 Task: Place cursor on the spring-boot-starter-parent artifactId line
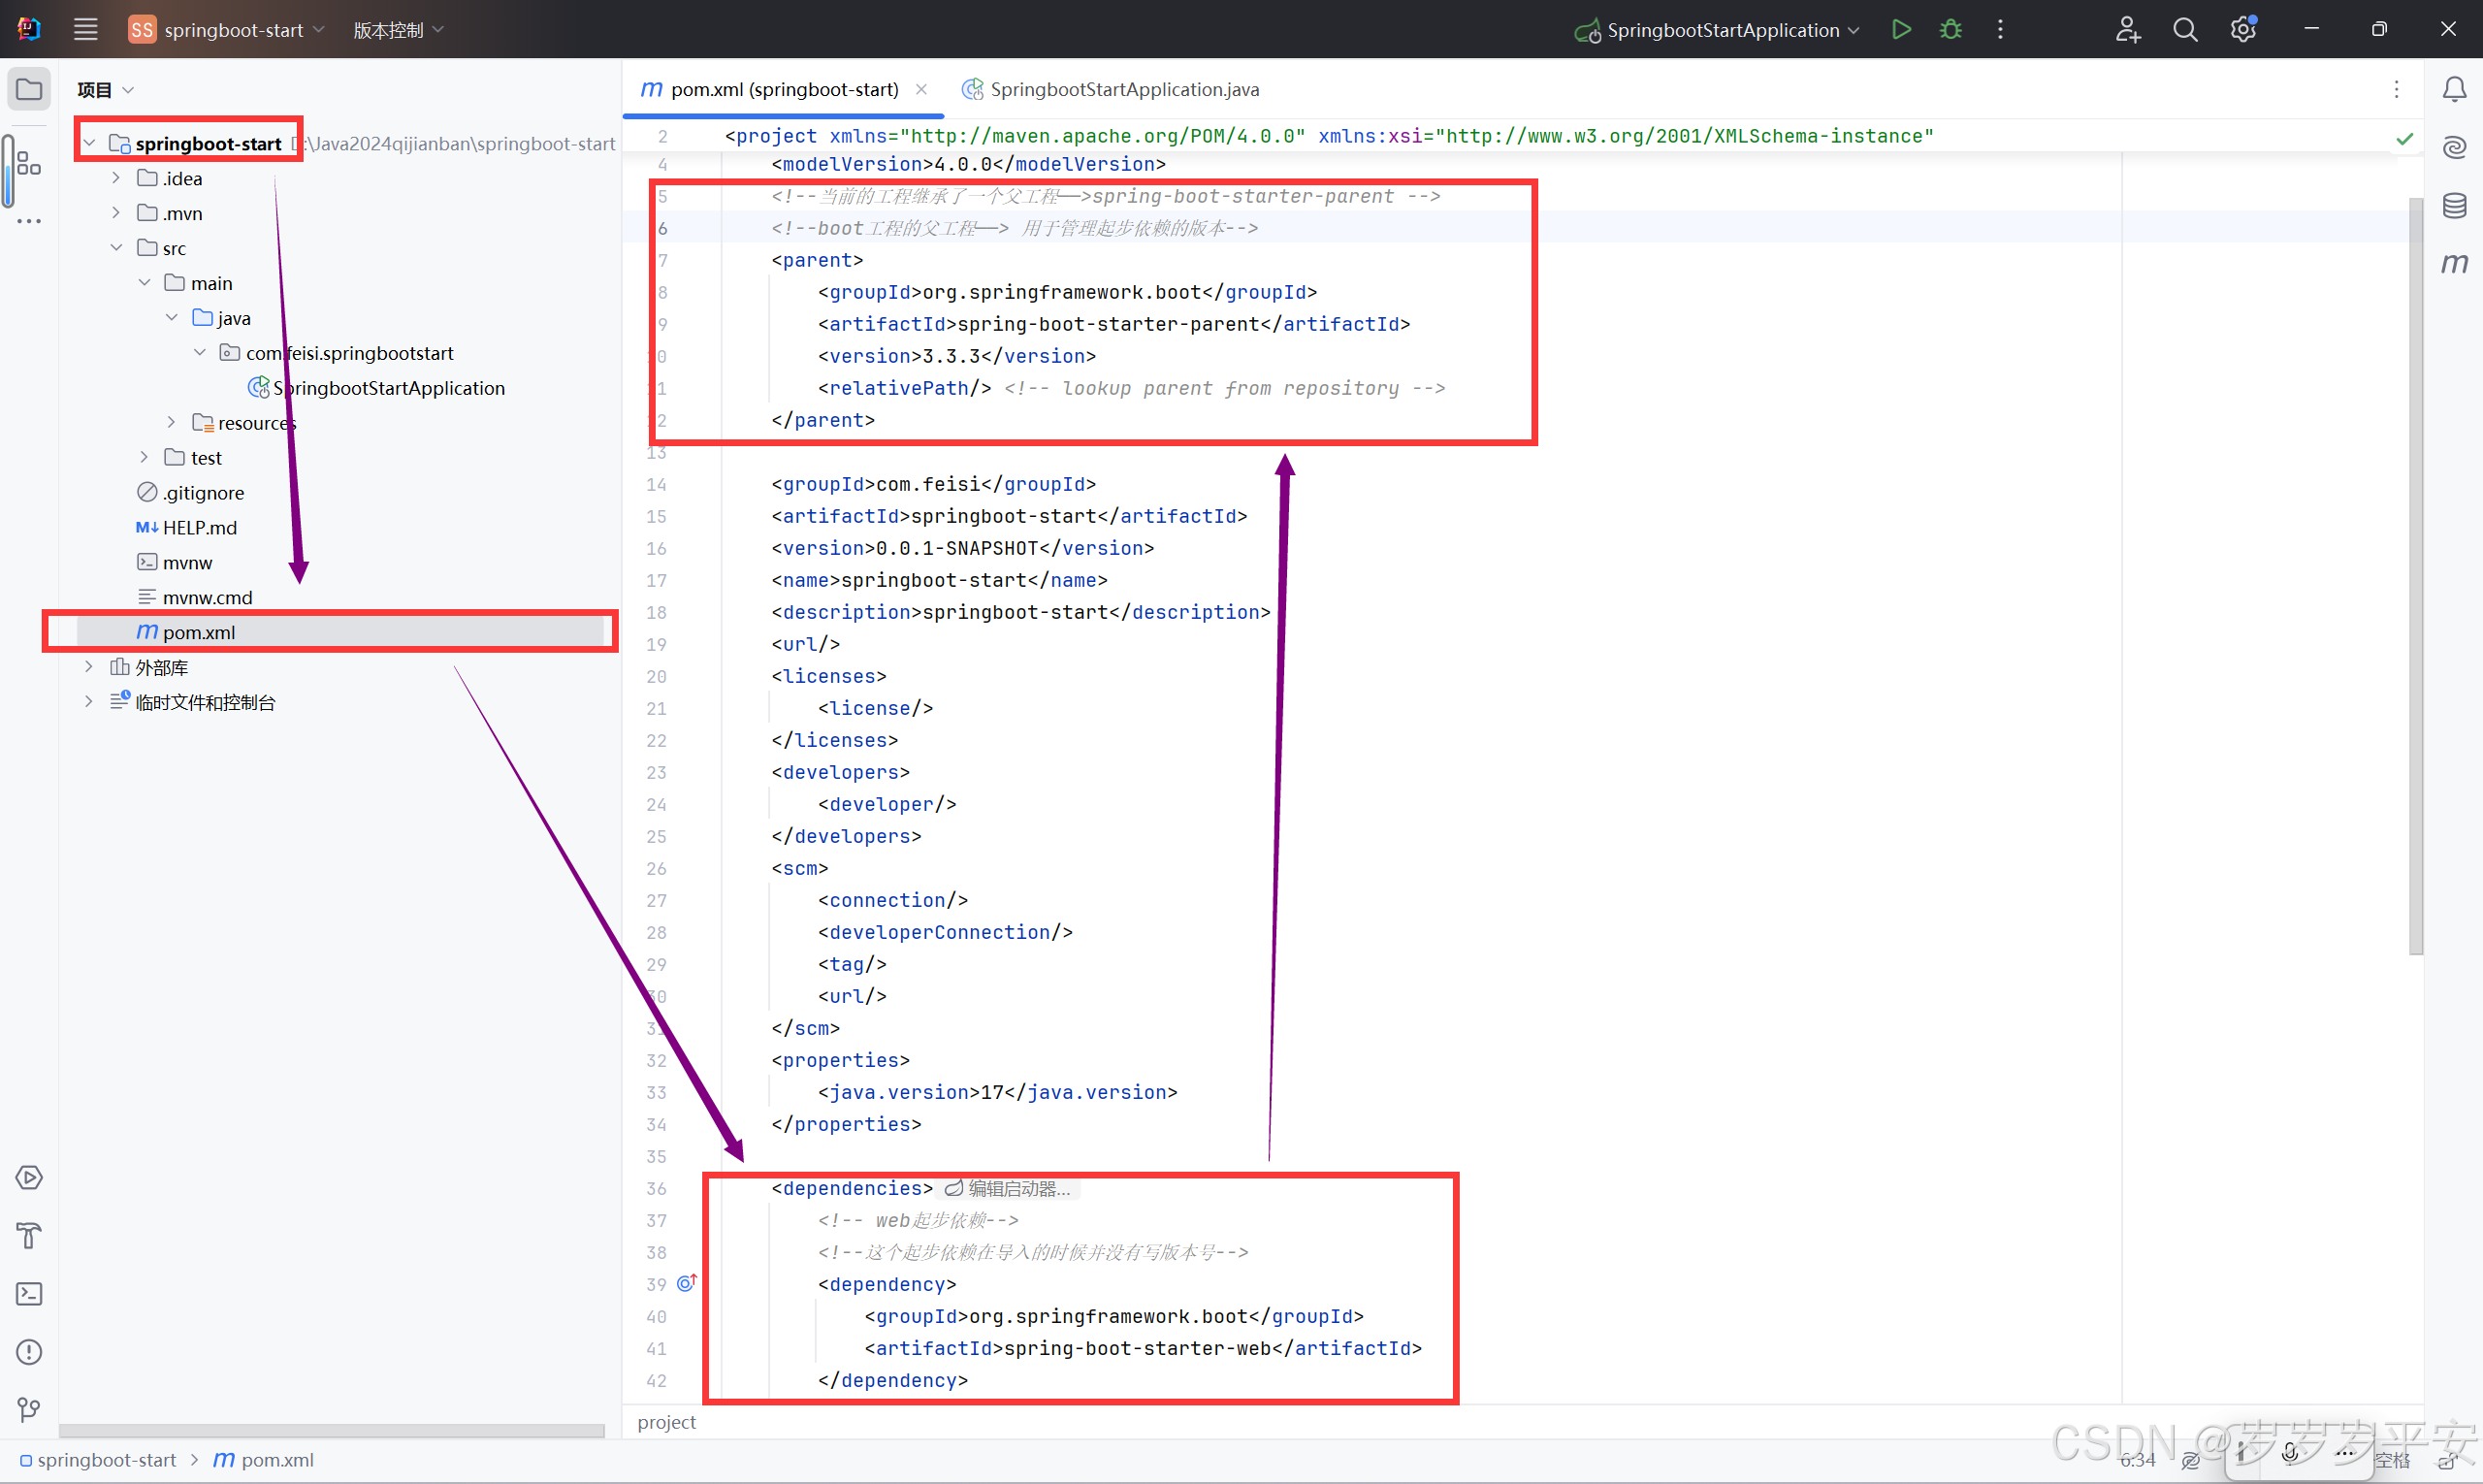click(x=1113, y=324)
